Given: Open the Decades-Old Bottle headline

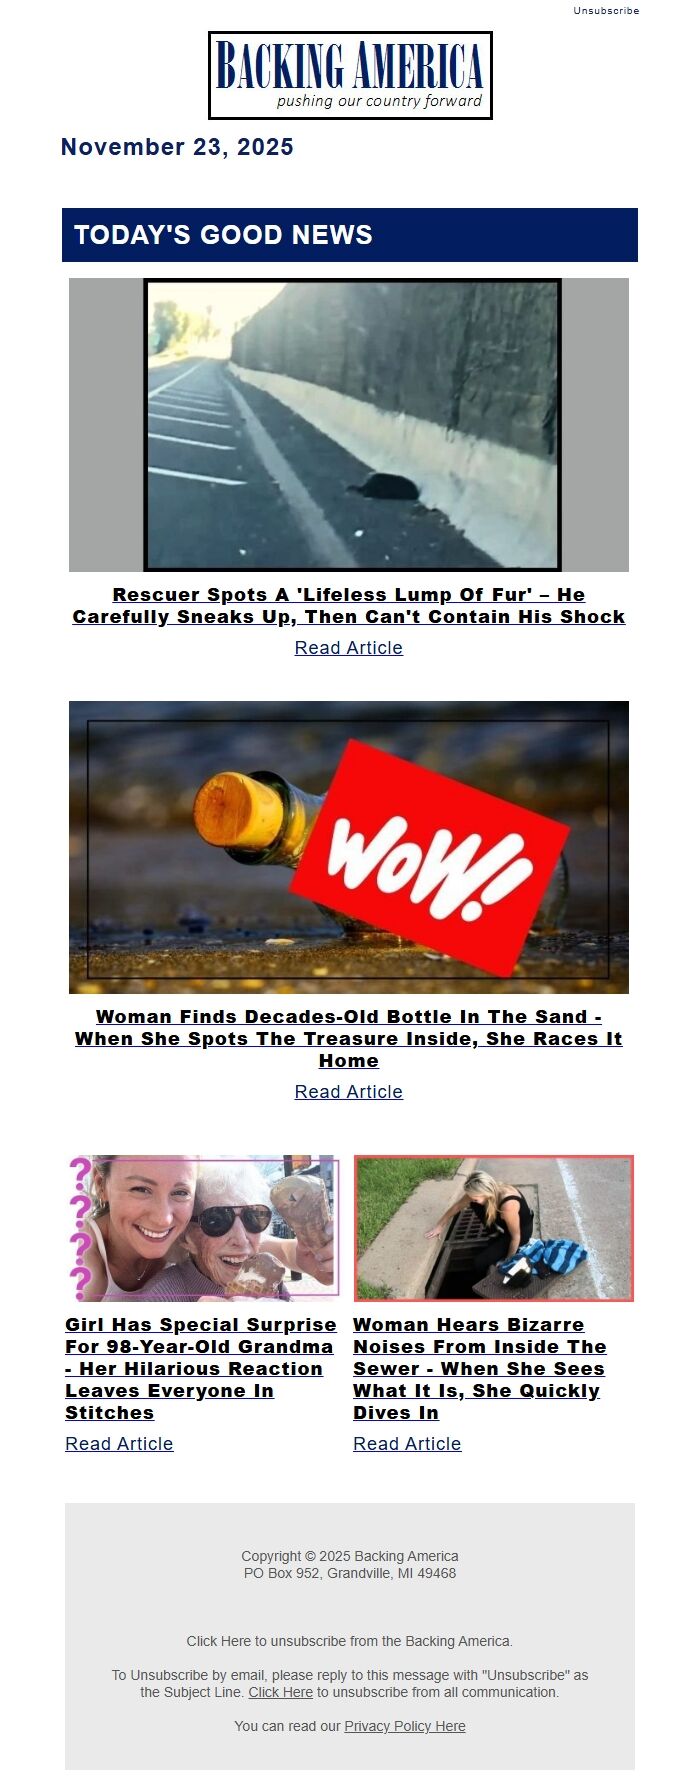Looking at the screenshot, I should (x=349, y=1038).
